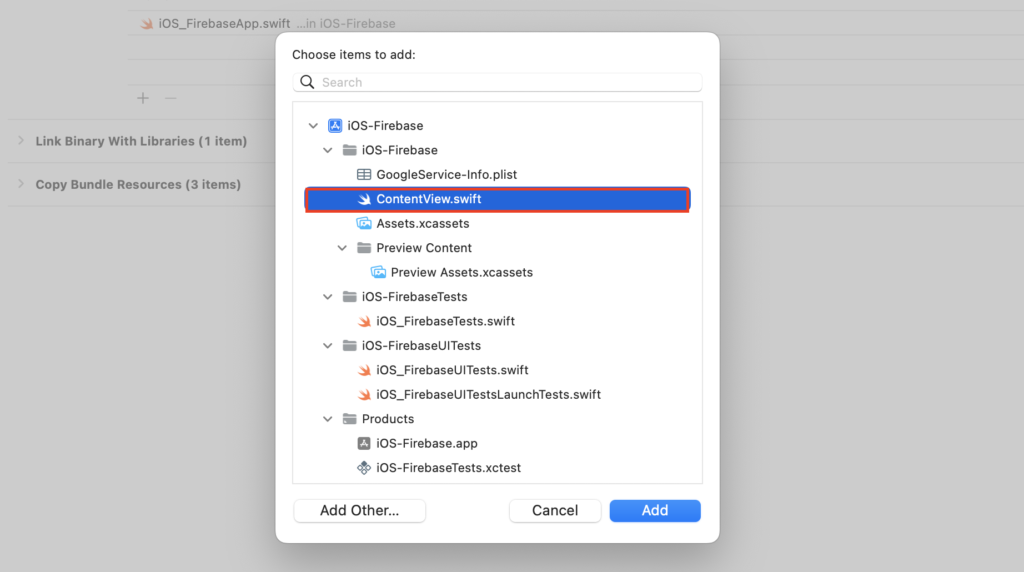Viewport: 1024px width, 572px height.
Task: Select iOS_FirebaseUITestsLaunchTests.swift file
Action: coord(488,395)
